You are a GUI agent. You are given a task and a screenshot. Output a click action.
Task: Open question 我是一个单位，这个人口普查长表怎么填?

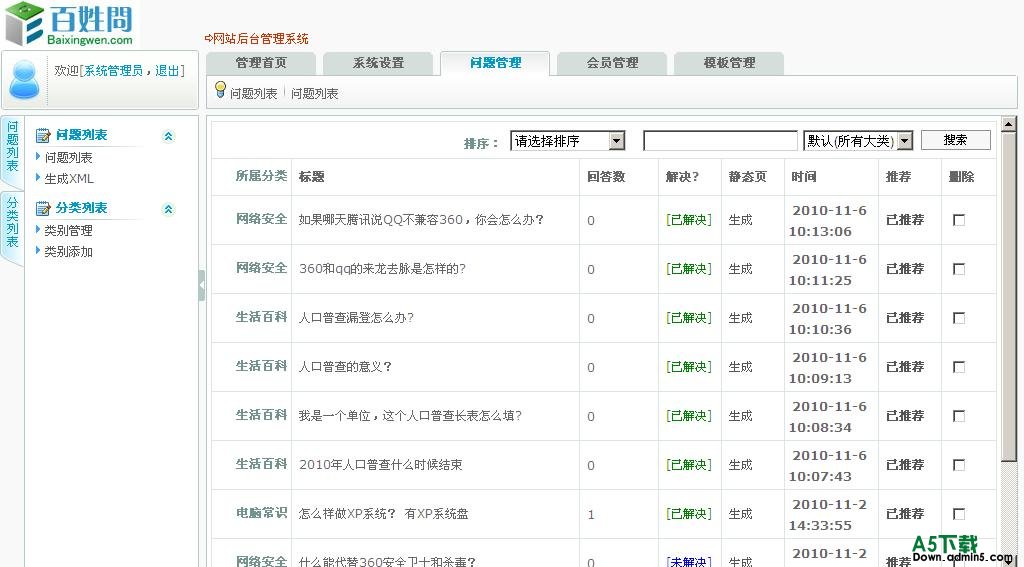[x=410, y=416]
